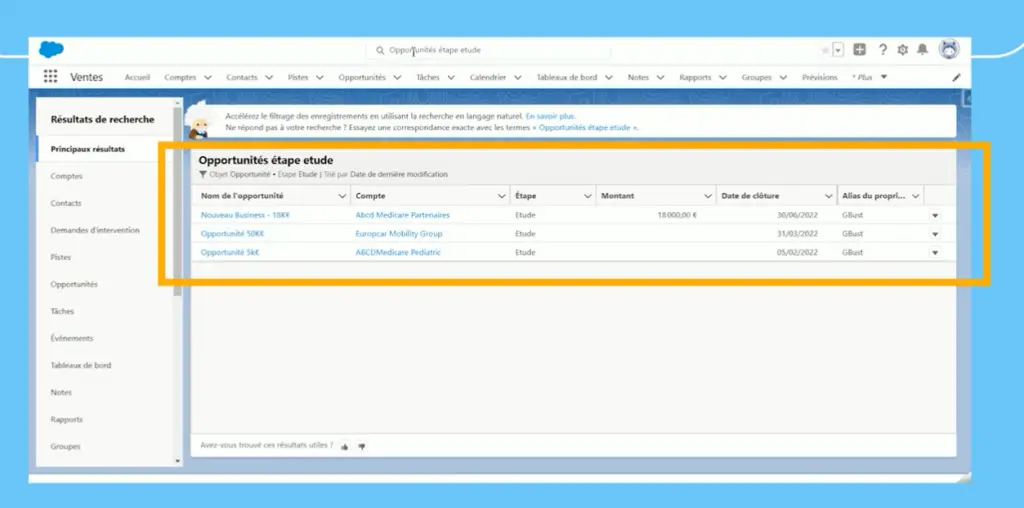Screen dimensions: 1024x508
Task: Filter results by Comptes in sidebar
Action: coord(67,176)
